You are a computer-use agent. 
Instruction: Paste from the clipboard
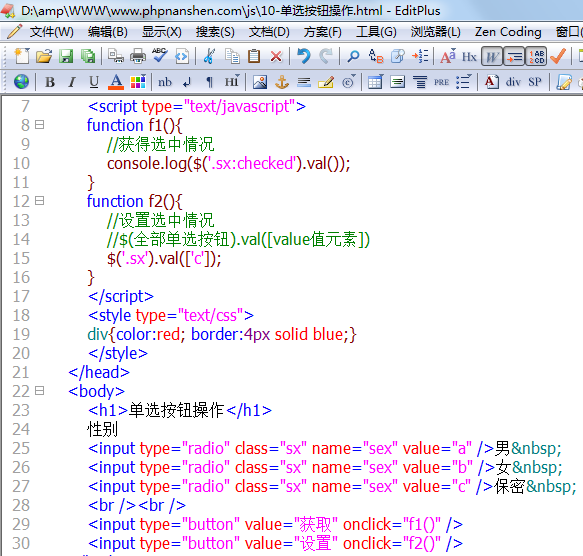[x=254, y=57]
